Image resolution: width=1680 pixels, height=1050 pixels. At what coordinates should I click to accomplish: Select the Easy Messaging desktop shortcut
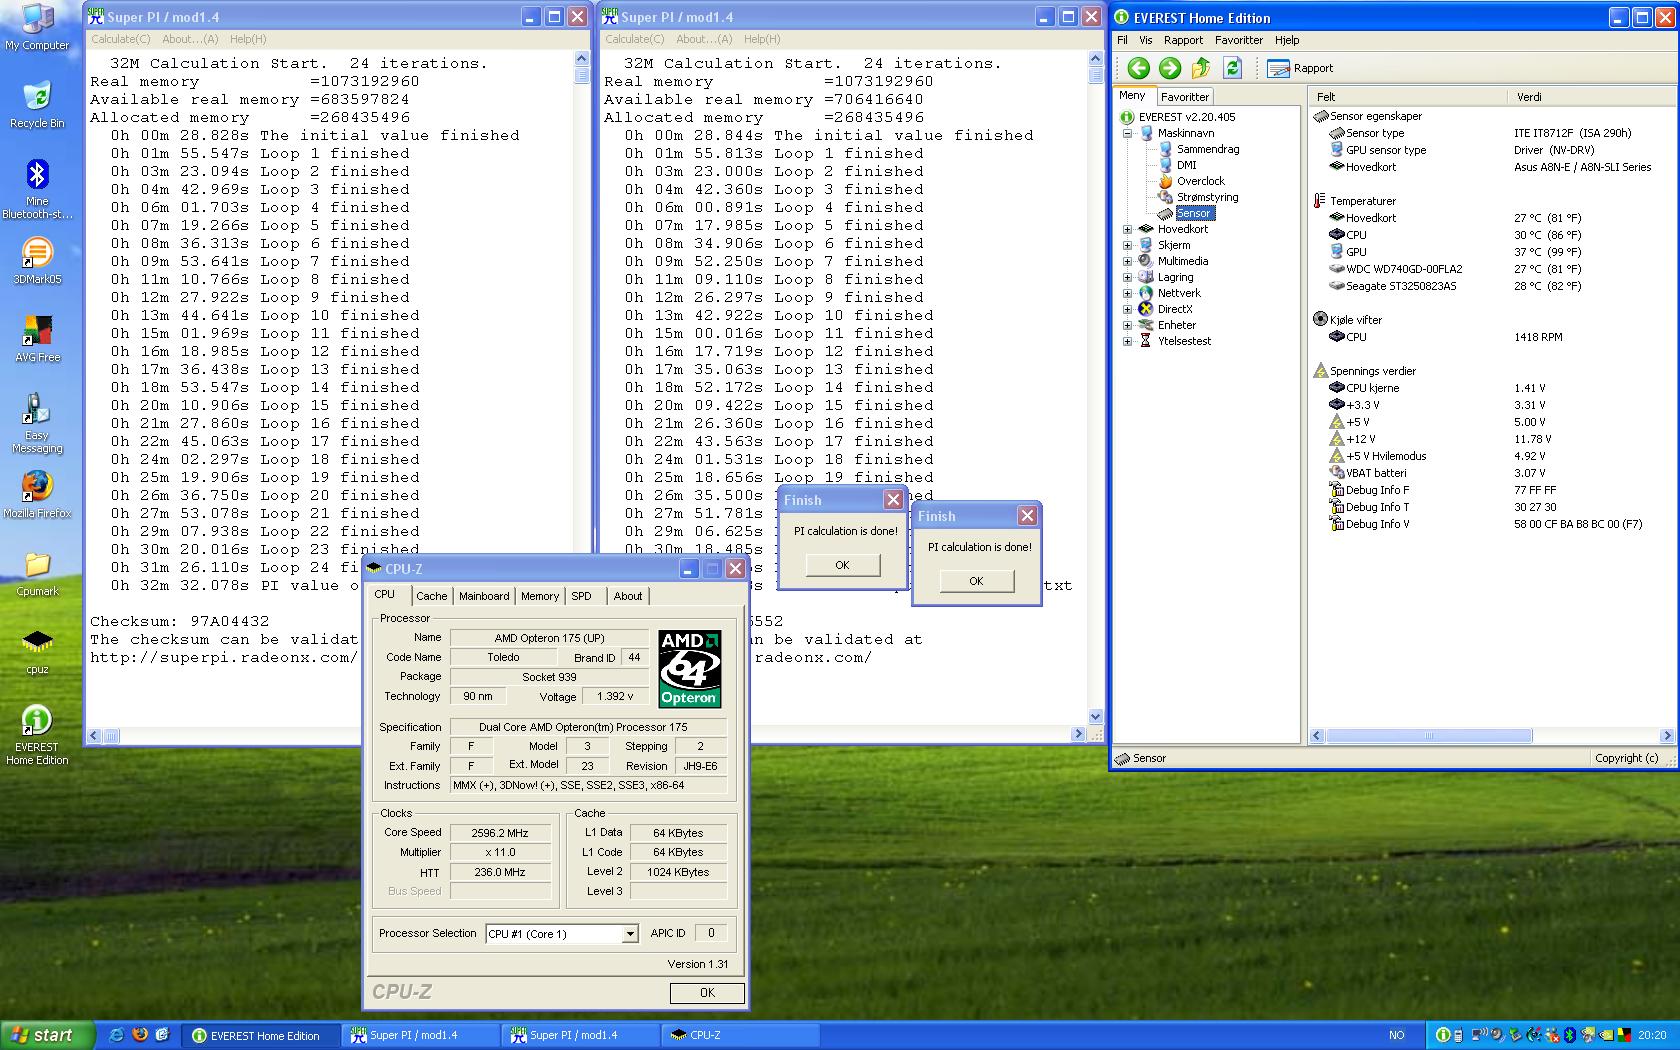(37, 423)
